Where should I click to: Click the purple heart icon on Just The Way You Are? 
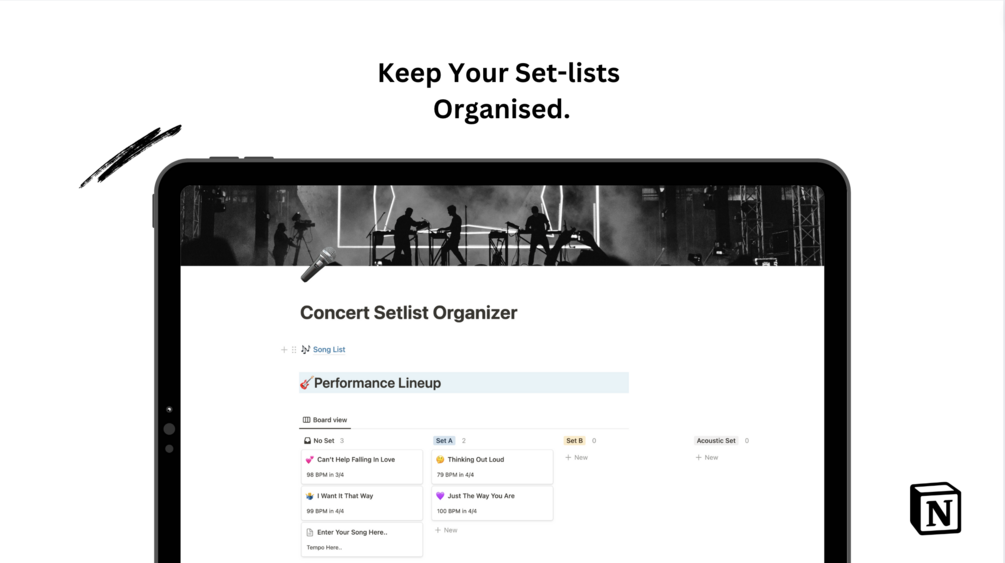(440, 496)
